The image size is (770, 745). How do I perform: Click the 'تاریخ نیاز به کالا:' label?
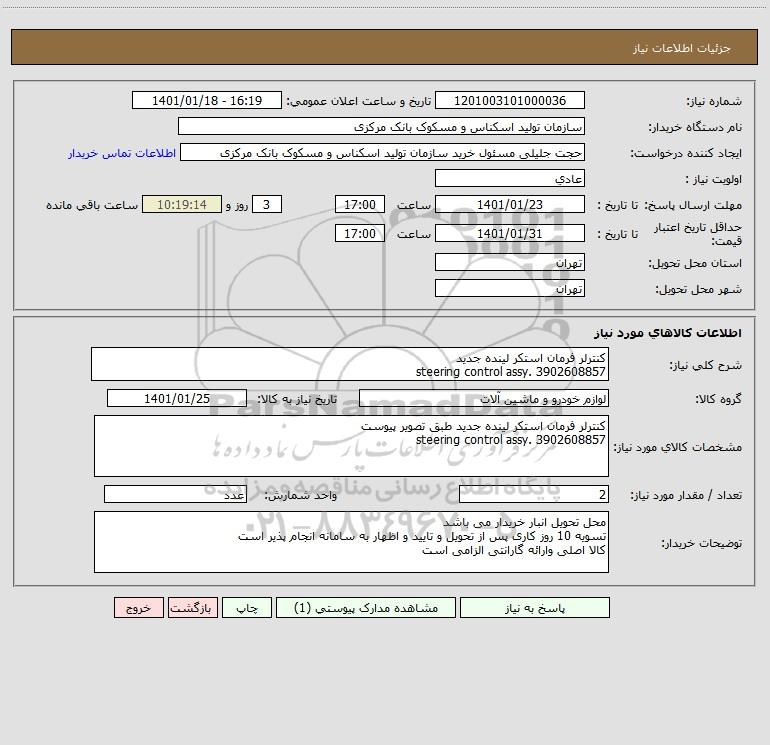pyautogui.click(x=298, y=399)
